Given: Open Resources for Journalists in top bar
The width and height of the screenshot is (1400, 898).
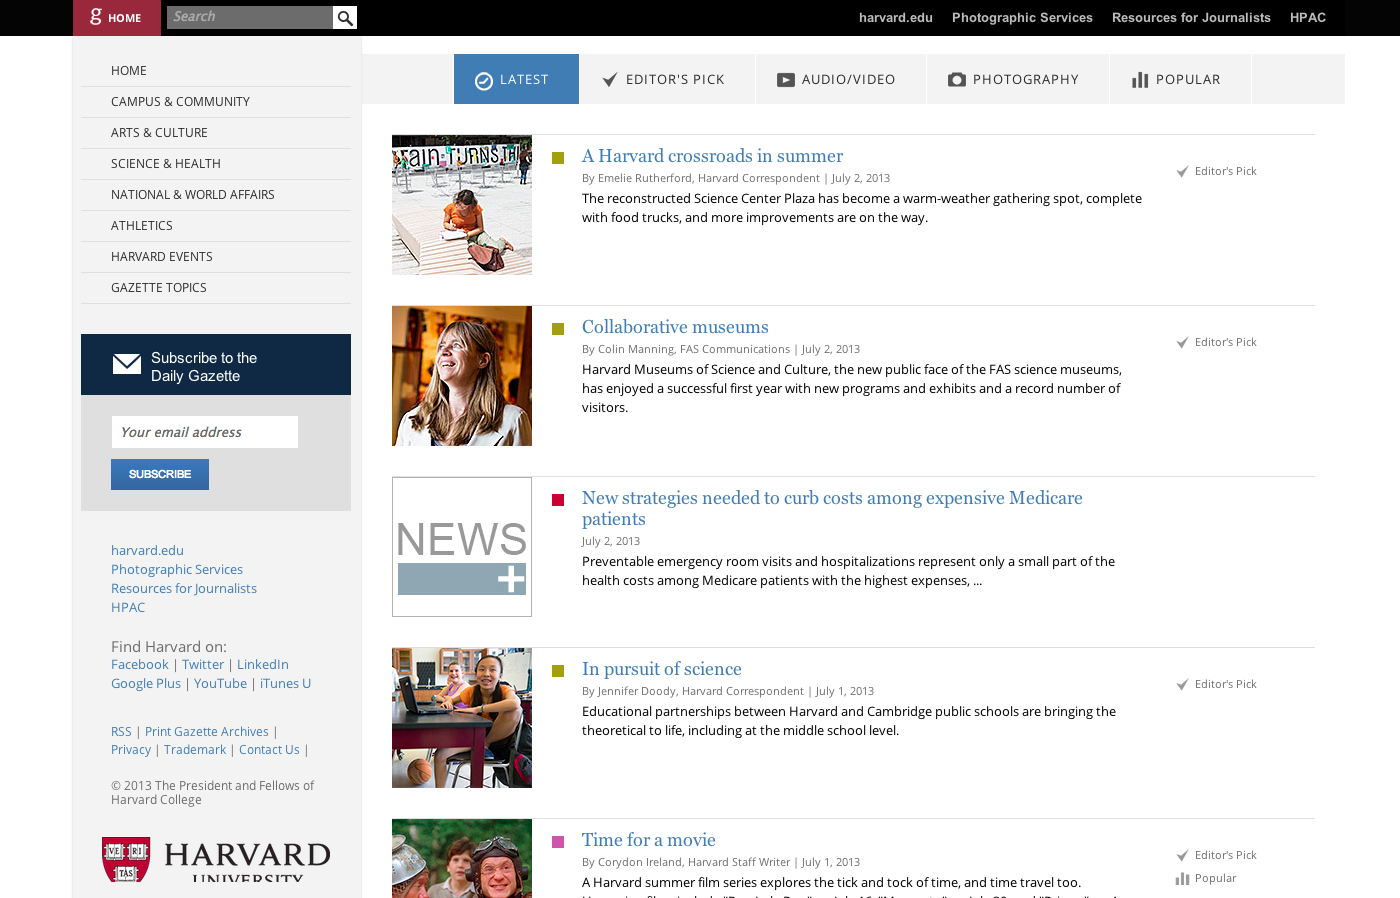Looking at the screenshot, I should pyautogui.click(x=1191, y=18).
